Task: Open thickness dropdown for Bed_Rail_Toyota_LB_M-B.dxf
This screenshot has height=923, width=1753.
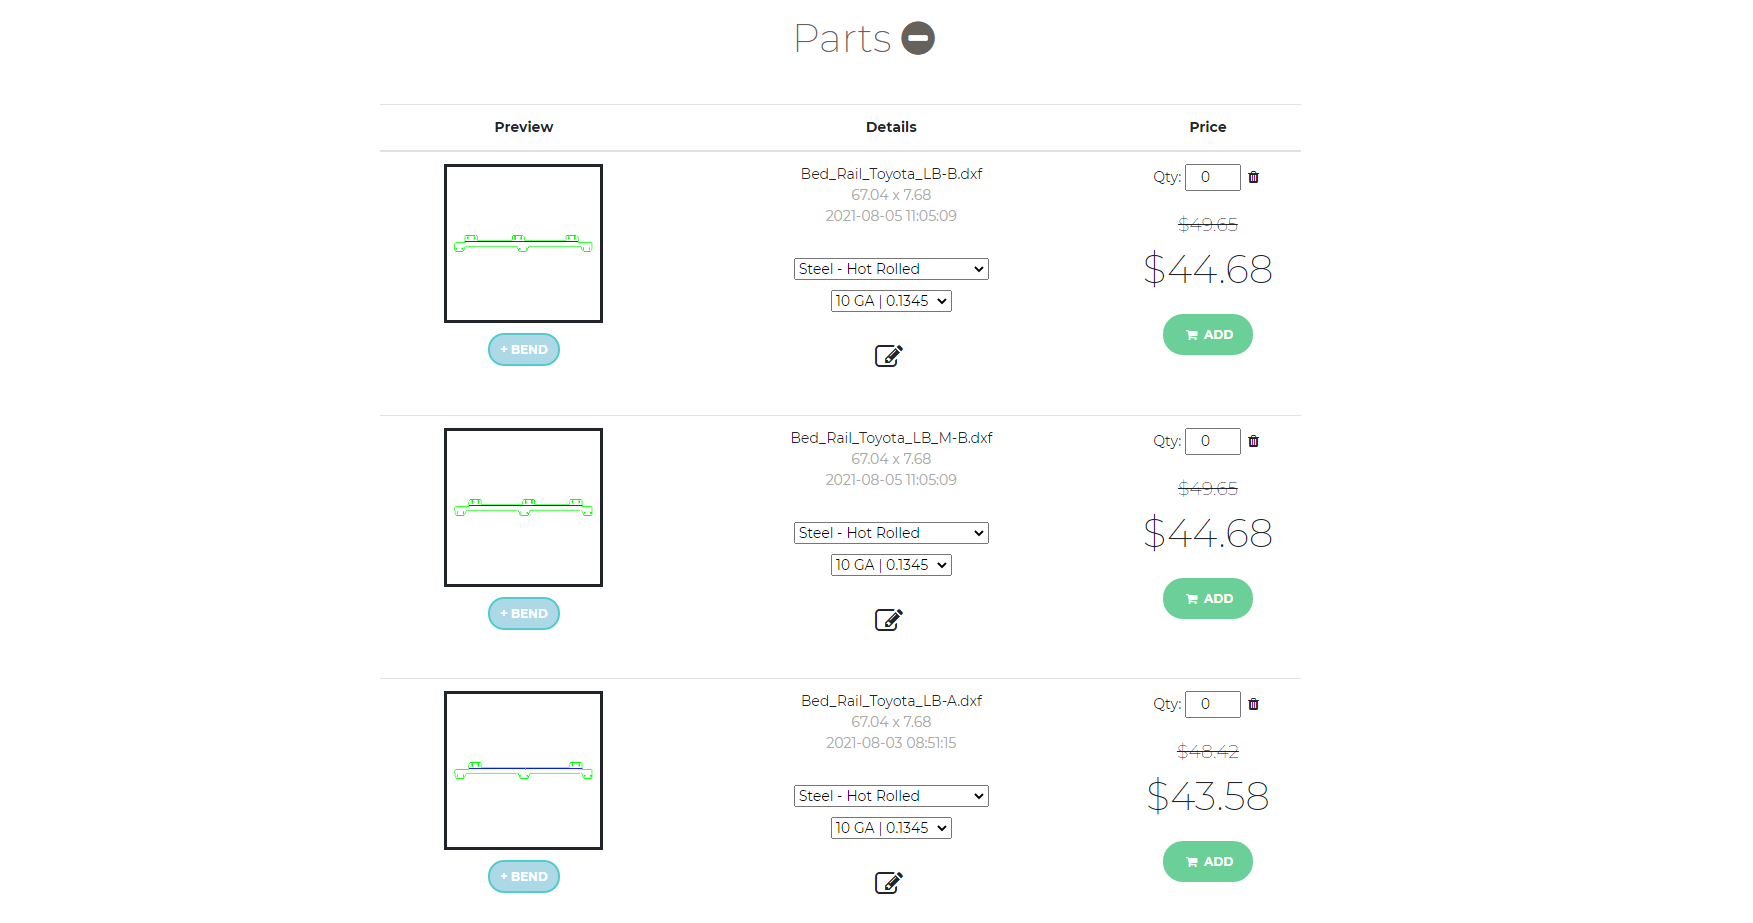Action: point(891,565)
